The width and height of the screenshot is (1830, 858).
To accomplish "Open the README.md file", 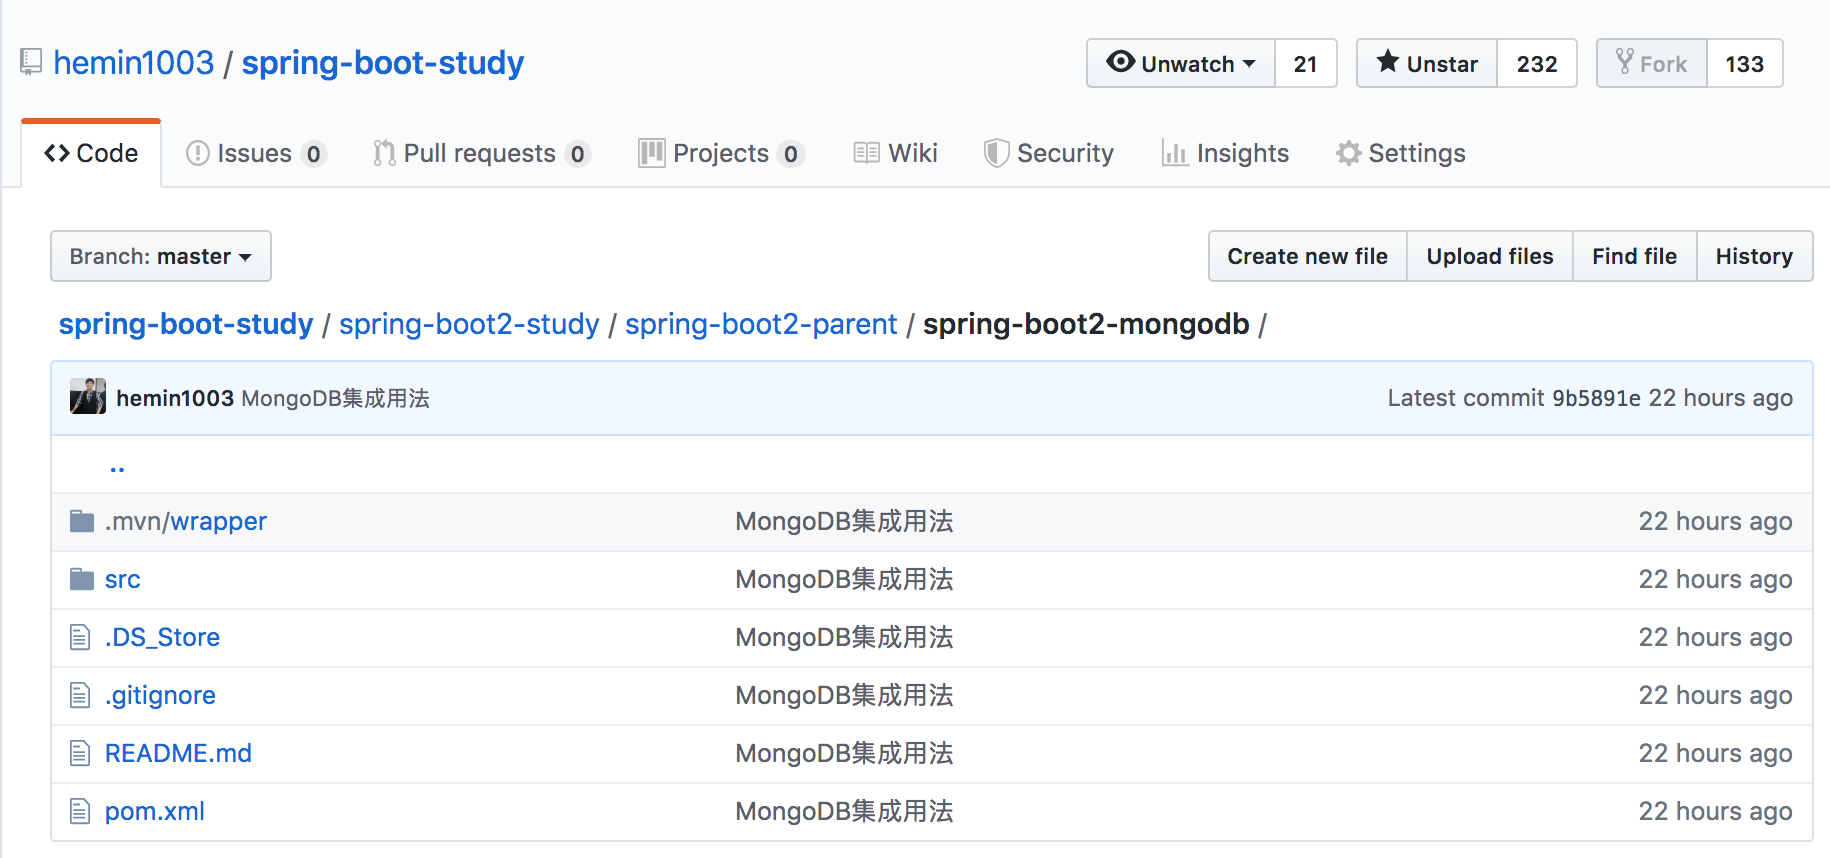I will 179,753.
